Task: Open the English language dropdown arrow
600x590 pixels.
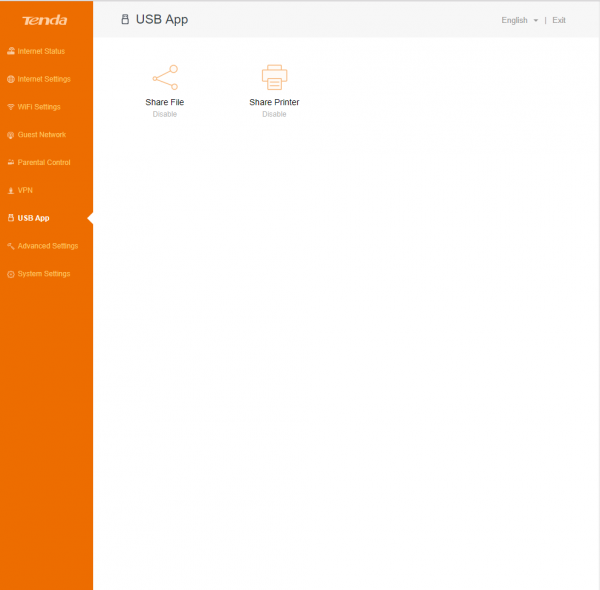Action: click(536, 20)
